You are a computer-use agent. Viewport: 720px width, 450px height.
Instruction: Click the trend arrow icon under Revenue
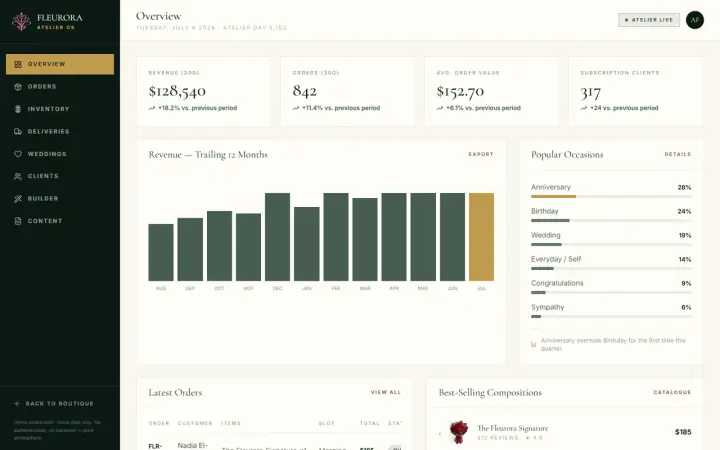click(152, 108)
